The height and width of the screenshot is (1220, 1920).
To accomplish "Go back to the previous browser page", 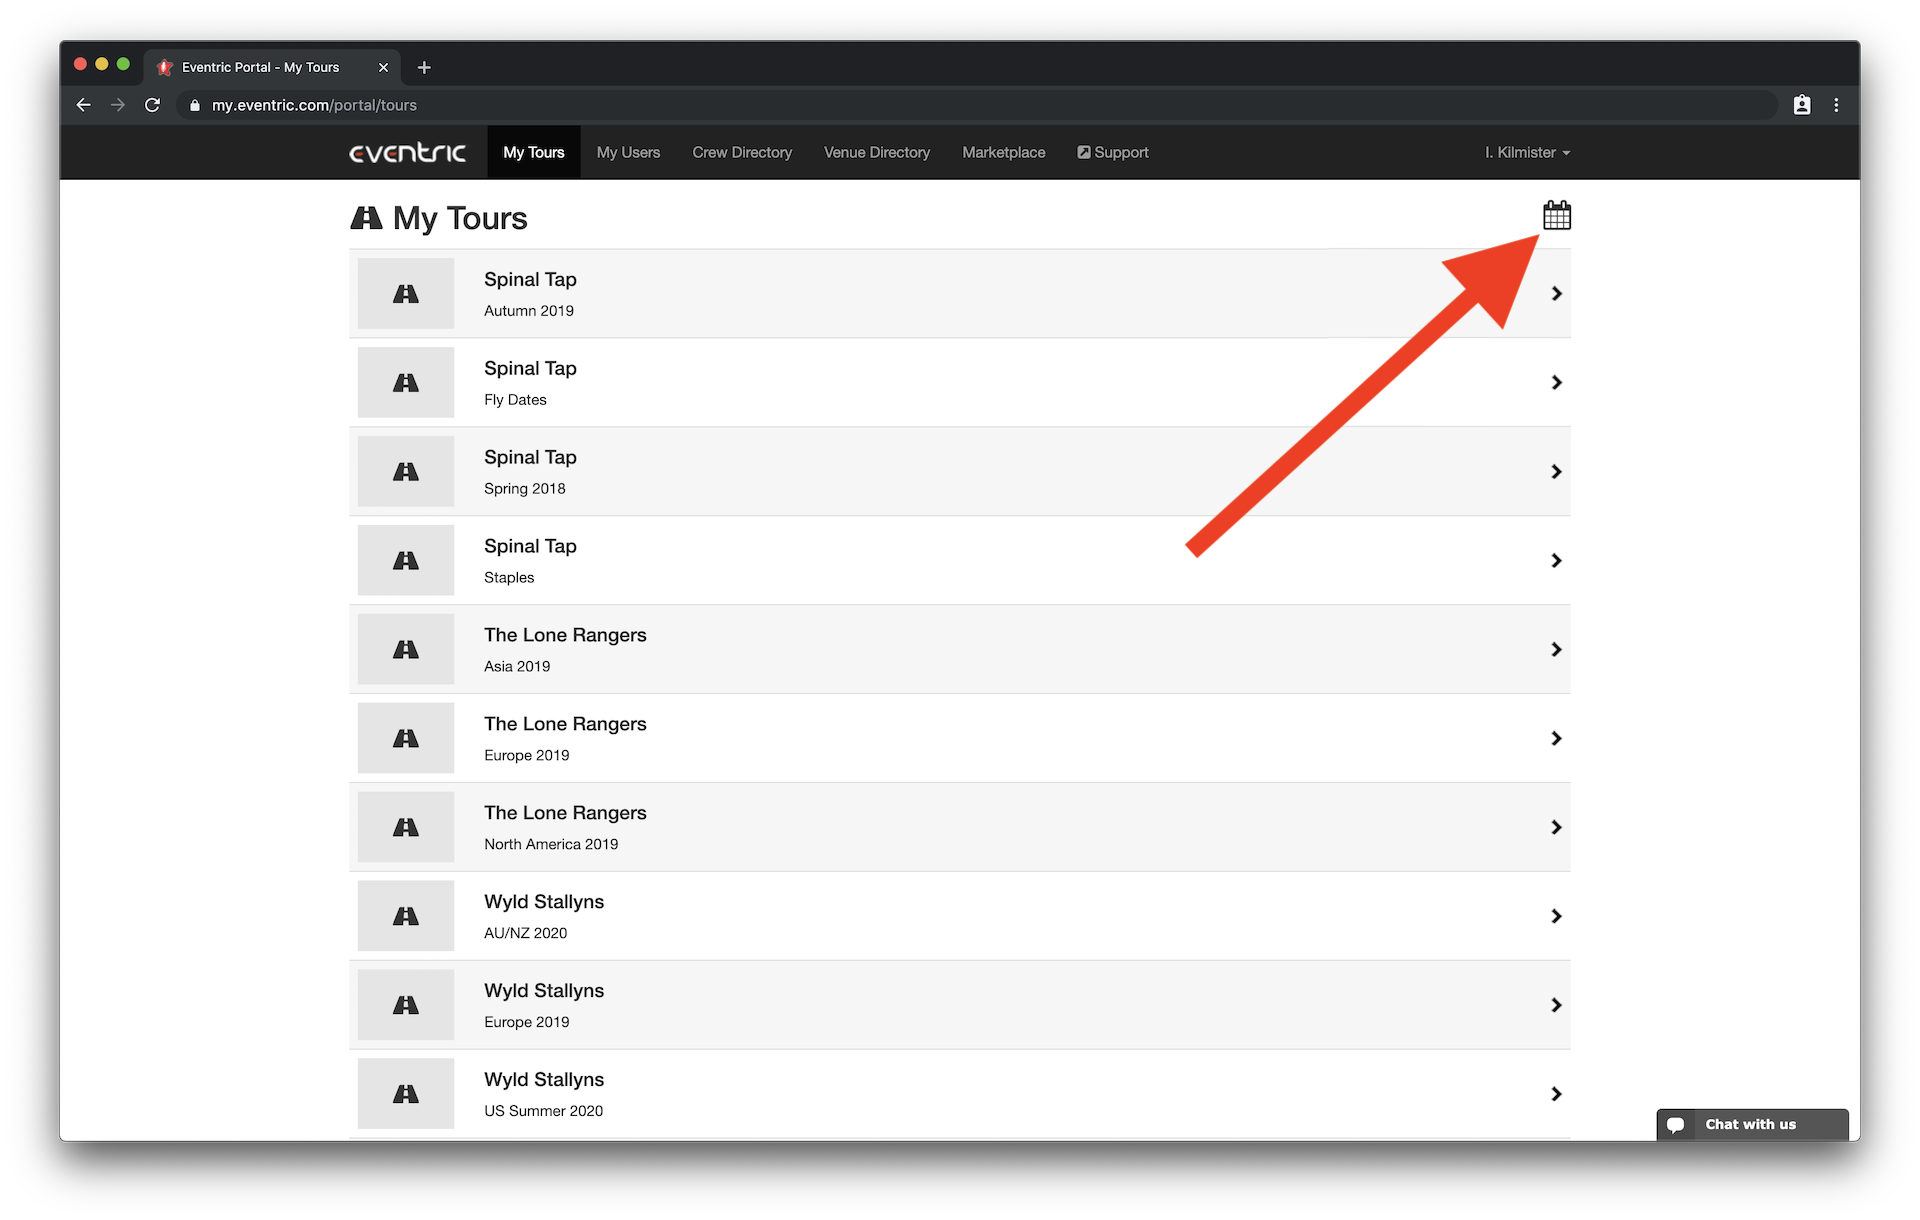I will [84, 105].
